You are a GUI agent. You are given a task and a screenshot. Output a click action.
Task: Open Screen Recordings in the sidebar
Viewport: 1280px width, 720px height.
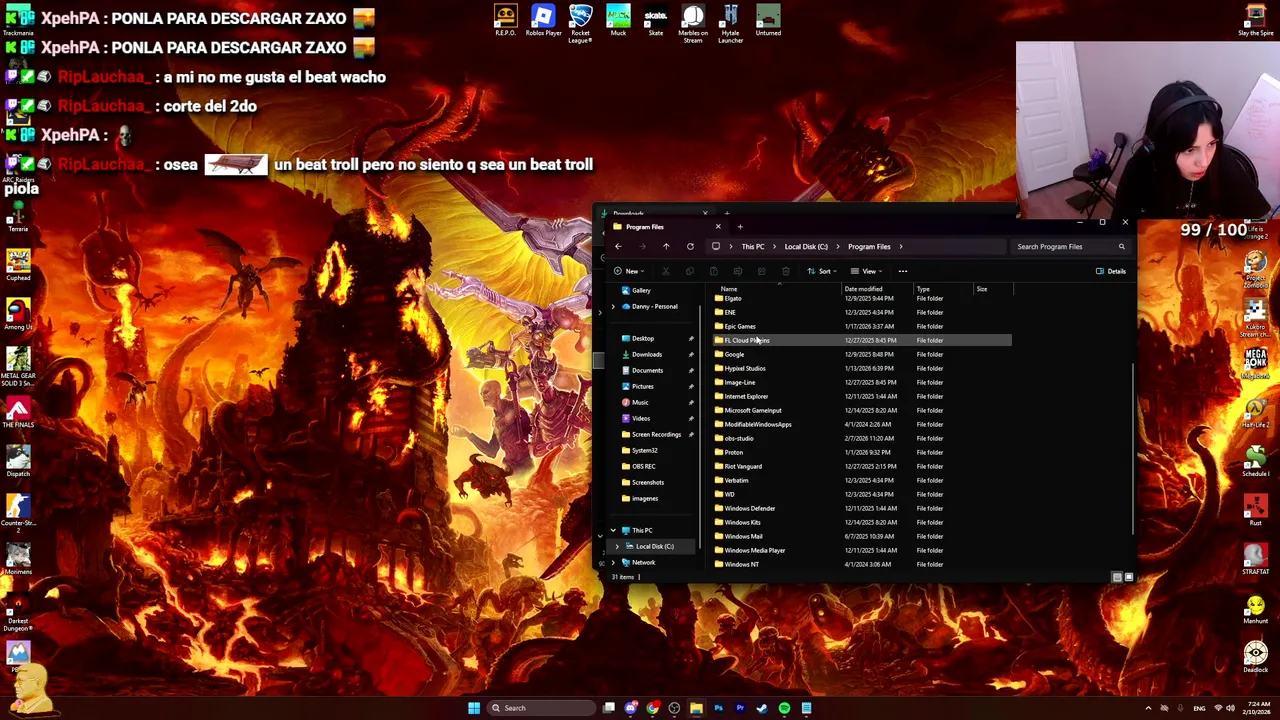[656, 435]
